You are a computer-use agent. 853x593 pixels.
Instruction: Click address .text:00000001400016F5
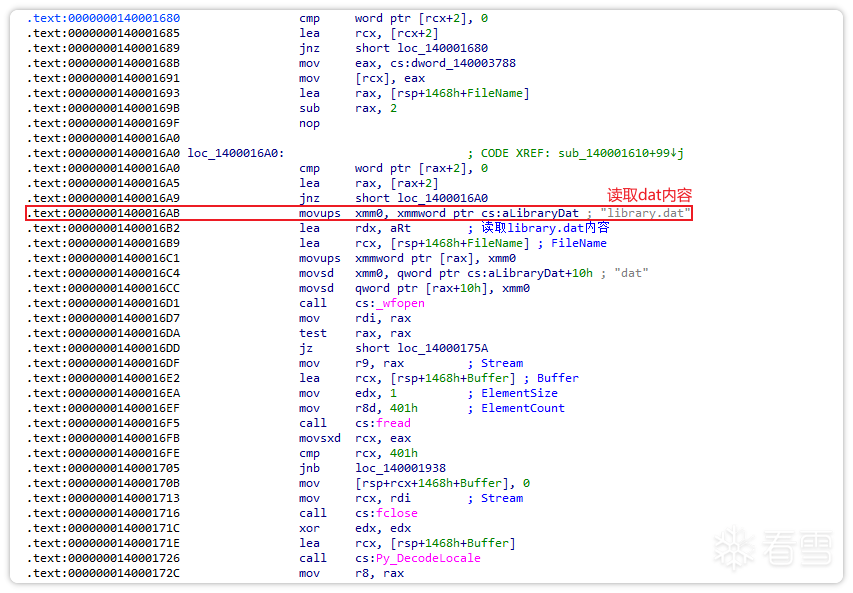coord(103,423)
